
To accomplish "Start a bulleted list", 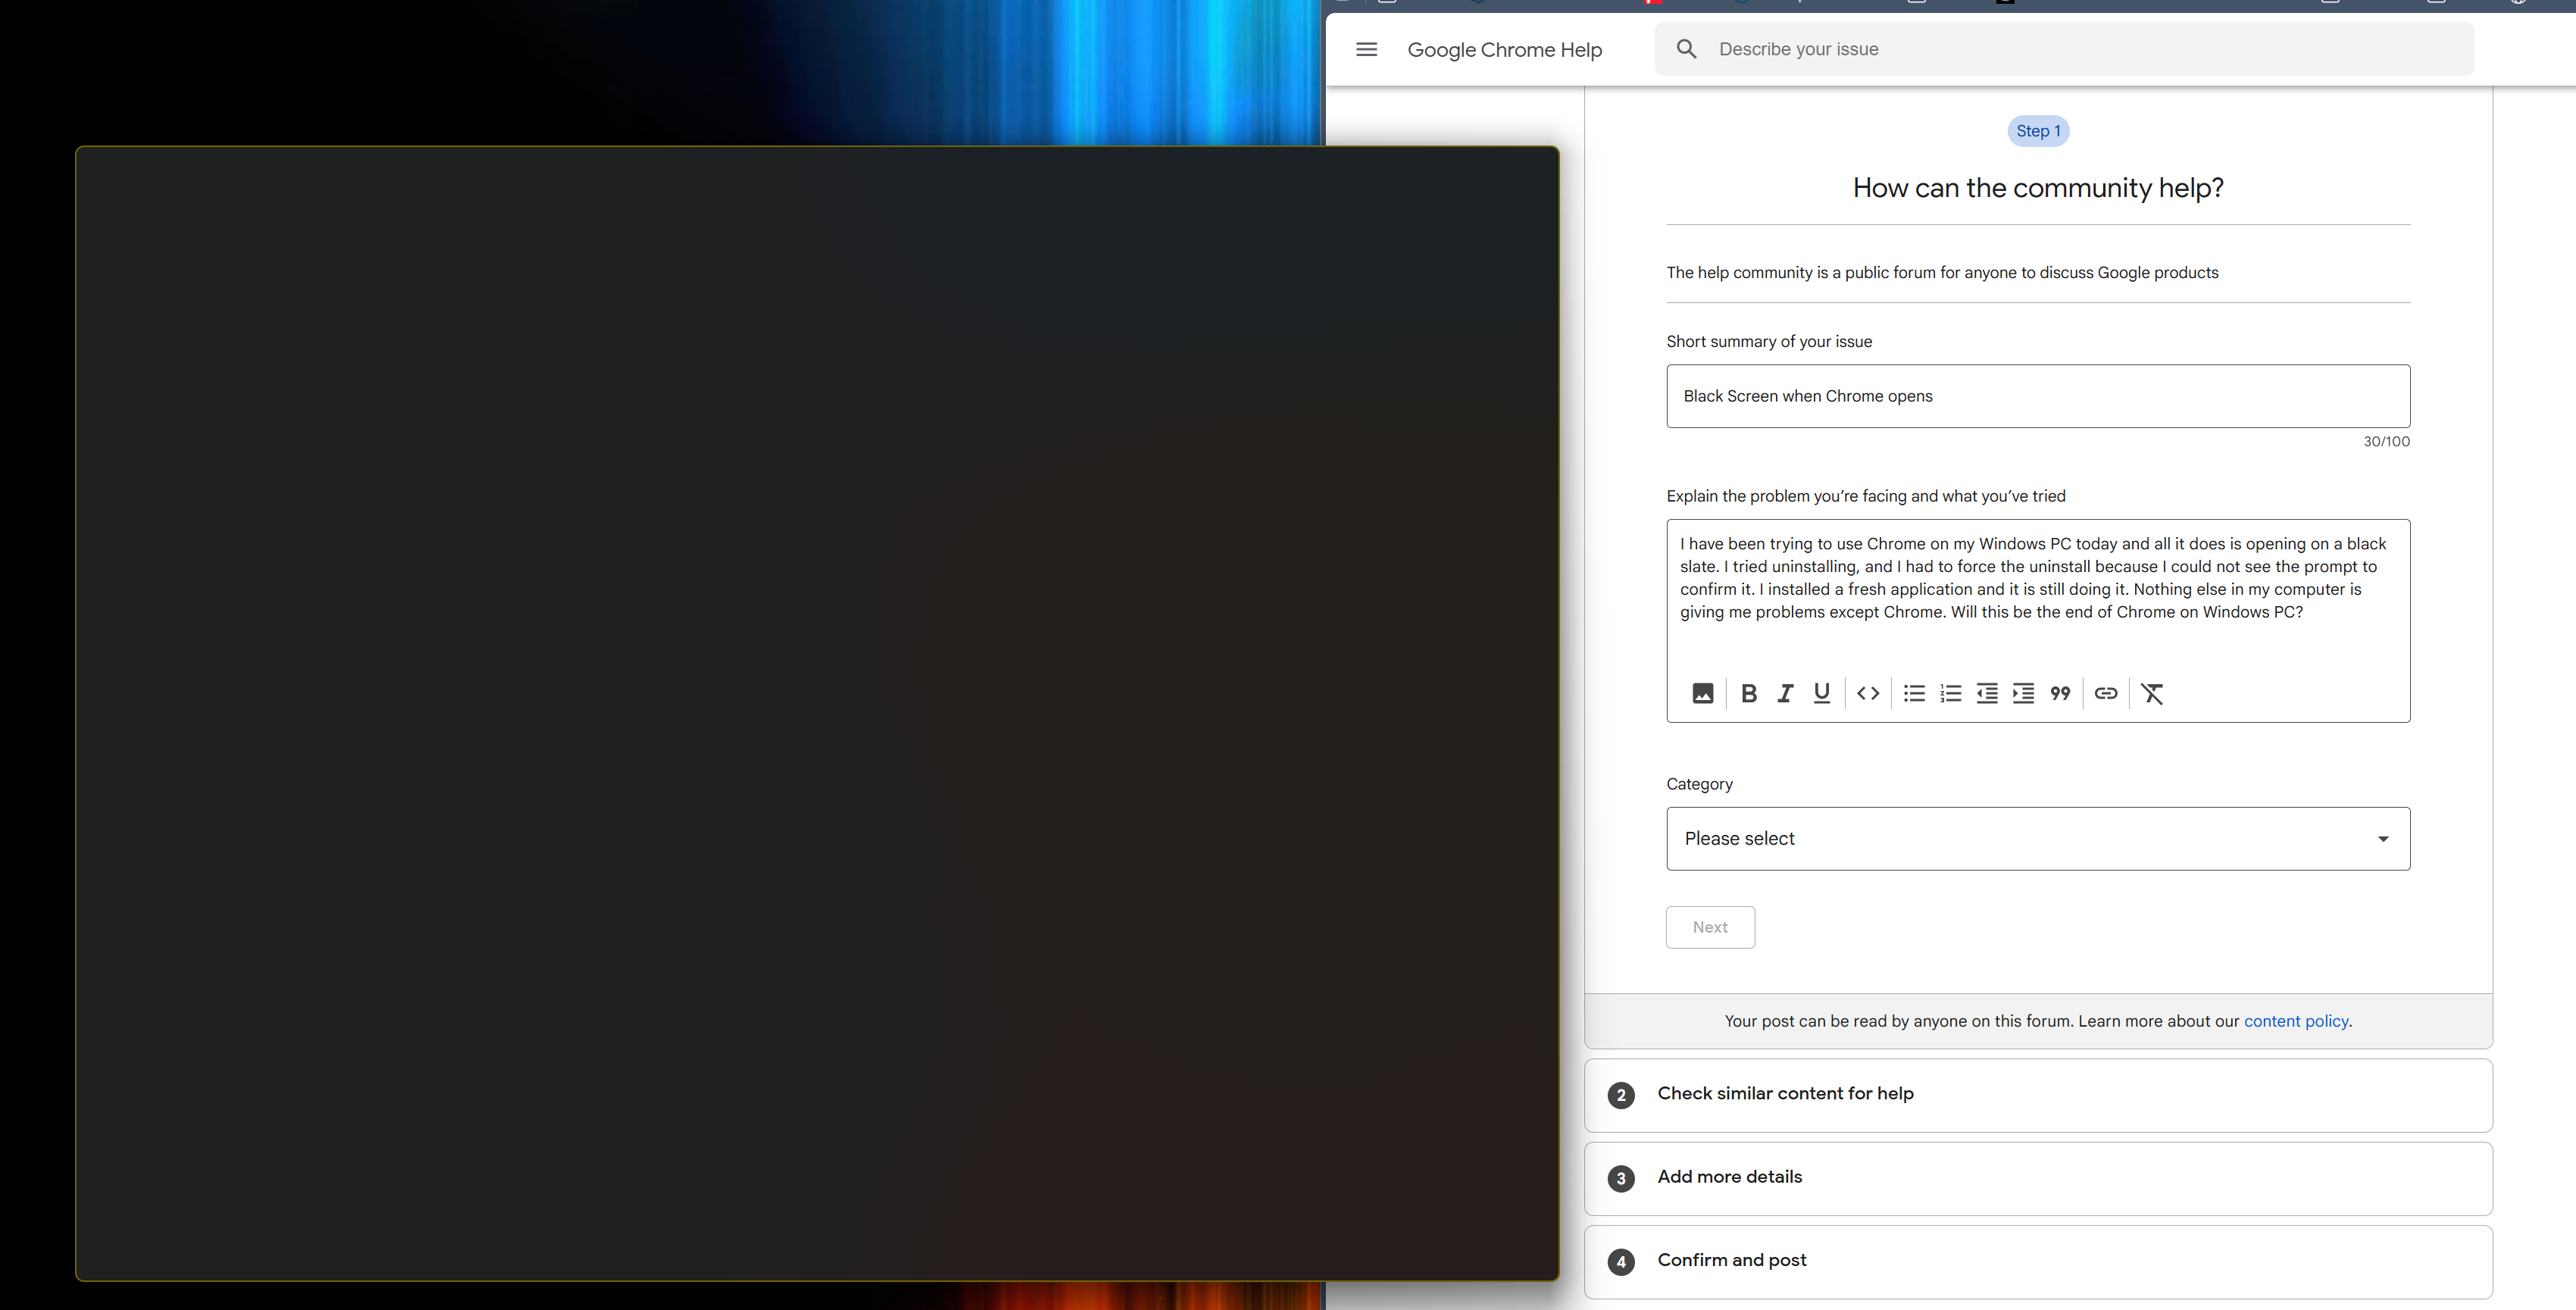I will [x=1913, y=693].
